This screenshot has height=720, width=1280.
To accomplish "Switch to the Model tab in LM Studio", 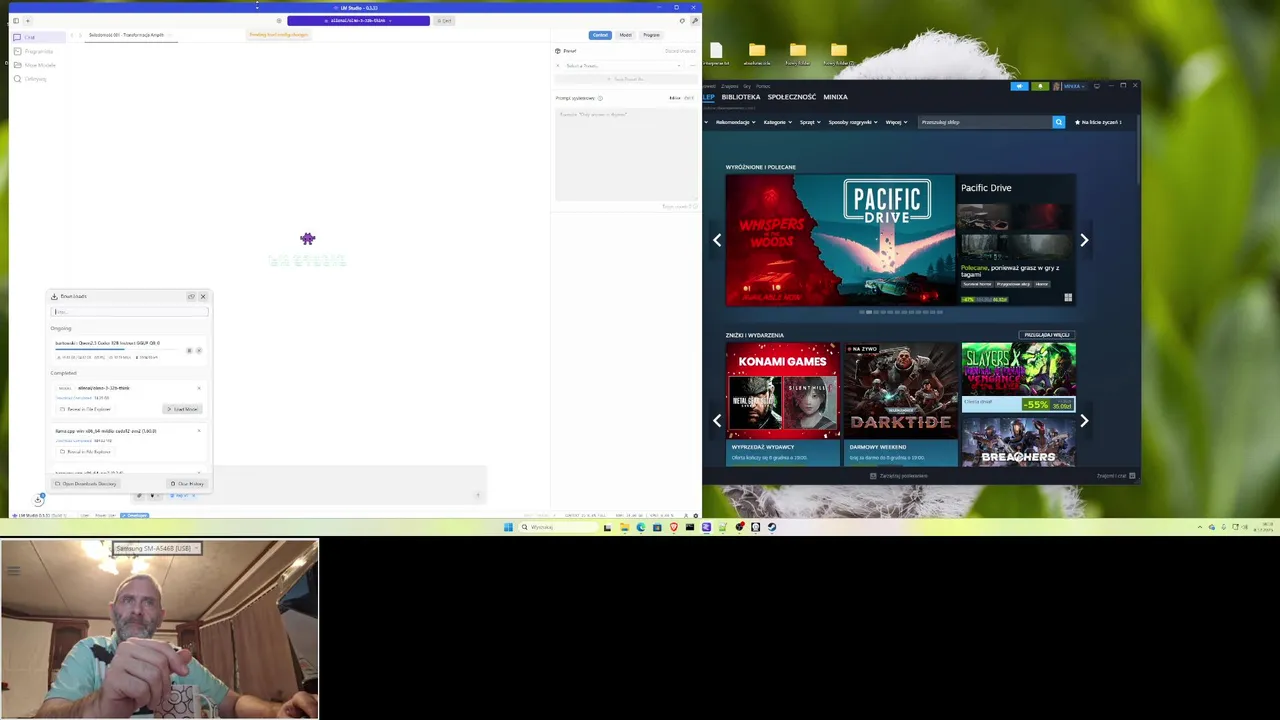I will click(x=625, y=35).
